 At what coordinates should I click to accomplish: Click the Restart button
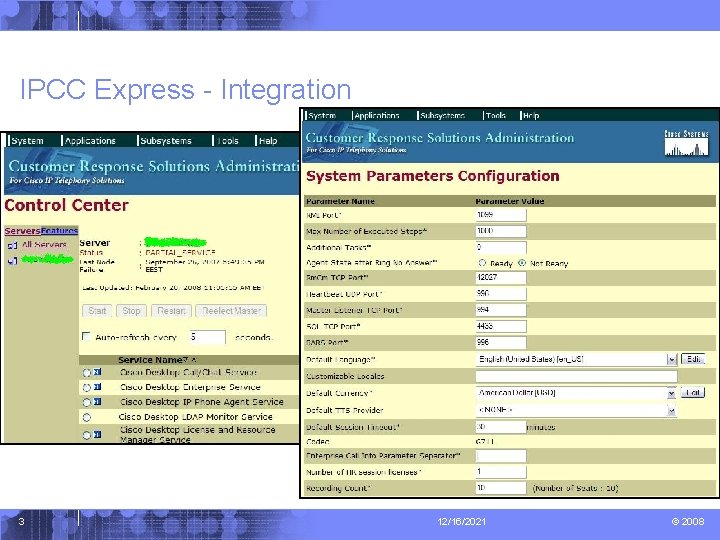click(x=171, y=311)
